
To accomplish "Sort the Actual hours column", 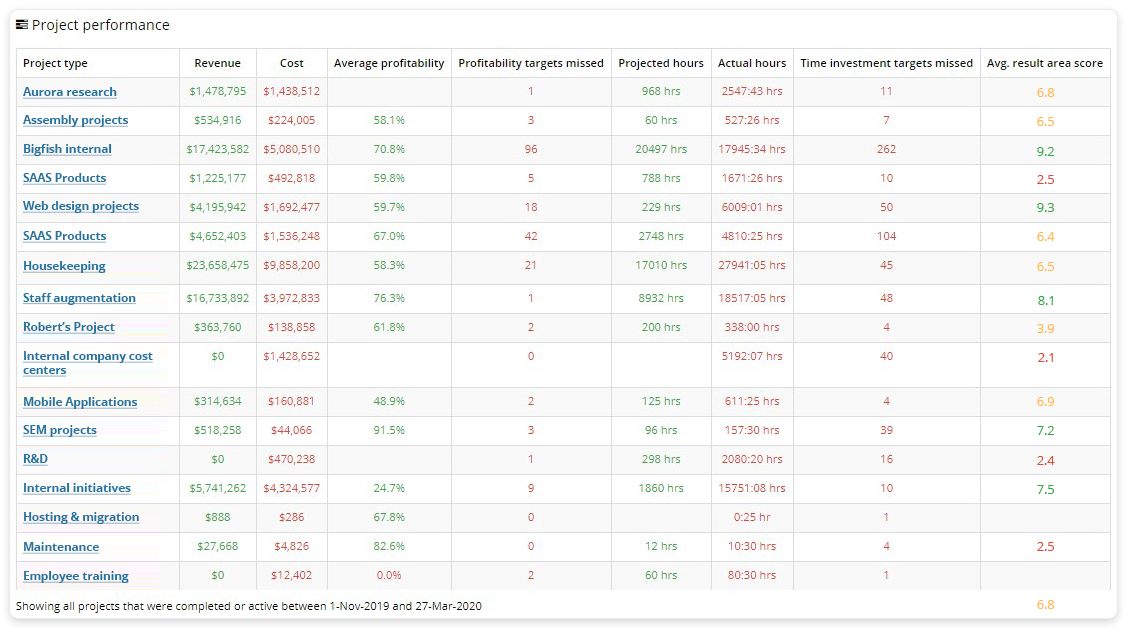I will 751,62.
